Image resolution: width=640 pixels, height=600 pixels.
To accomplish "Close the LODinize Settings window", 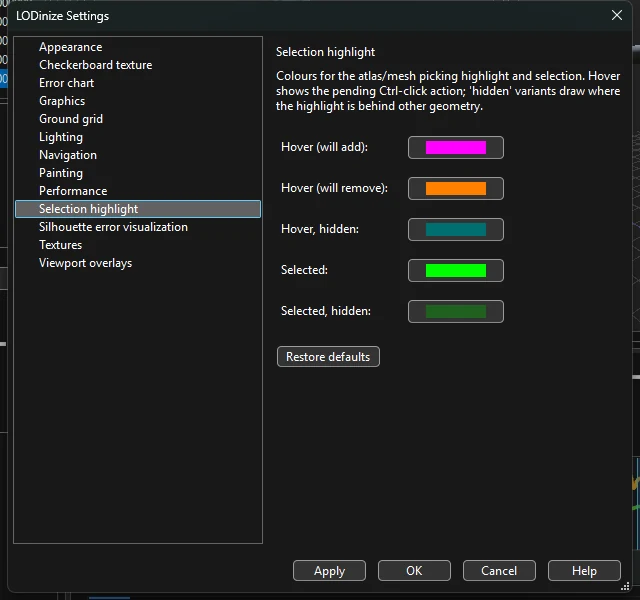I will 617,15.
